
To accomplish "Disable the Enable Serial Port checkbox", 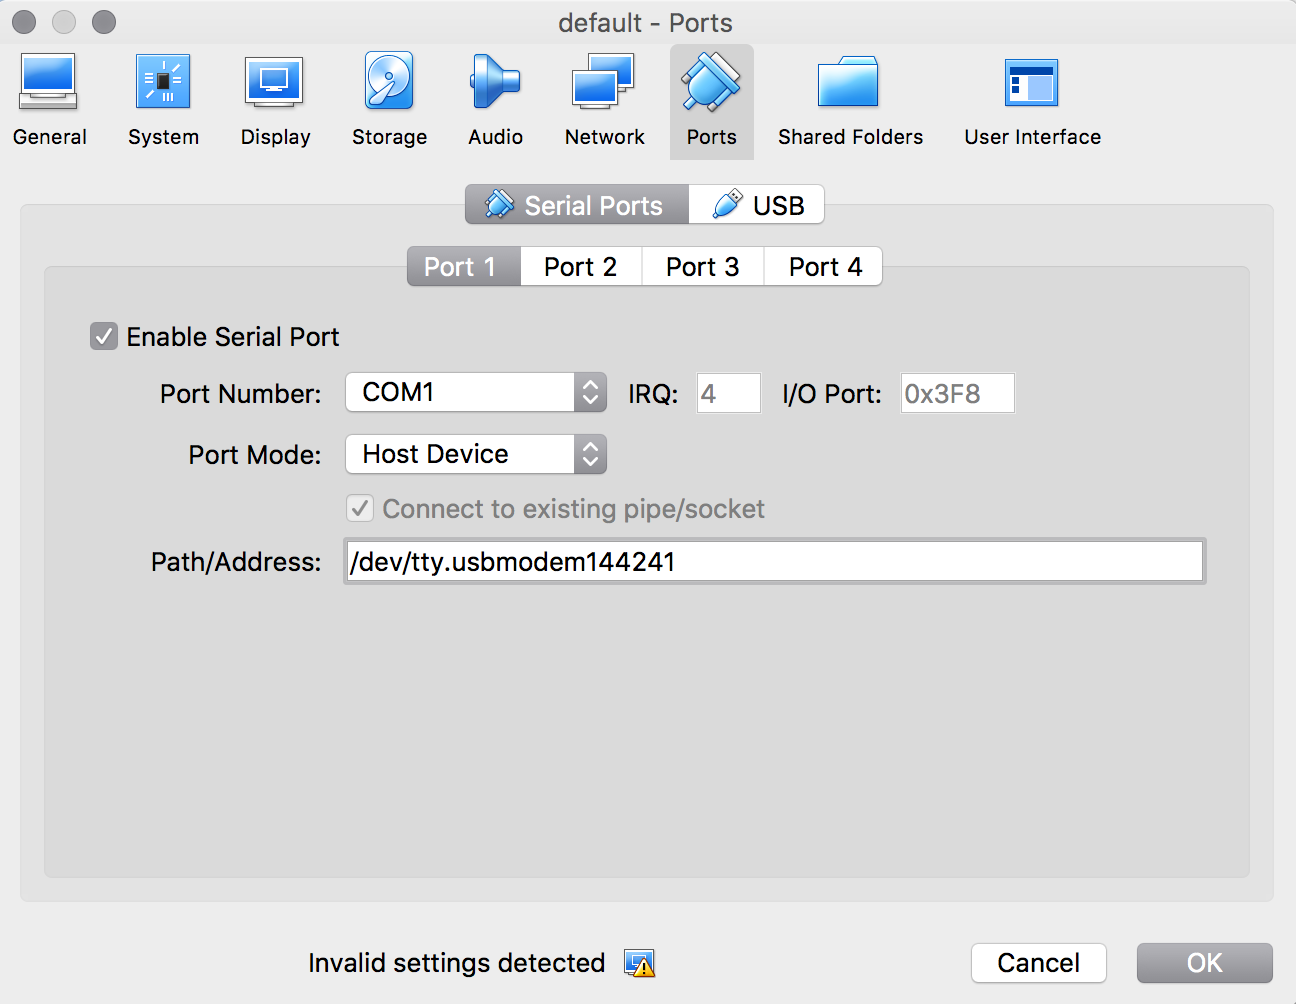I will tap(104, 336).
